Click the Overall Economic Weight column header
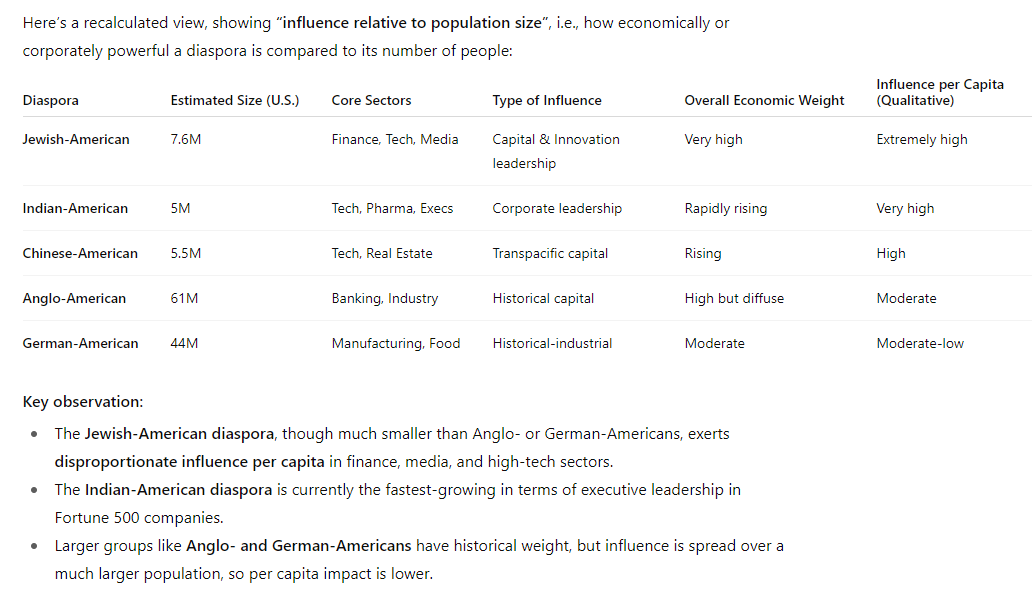Viewport: 1032px width, 592px height. (764, 100)
